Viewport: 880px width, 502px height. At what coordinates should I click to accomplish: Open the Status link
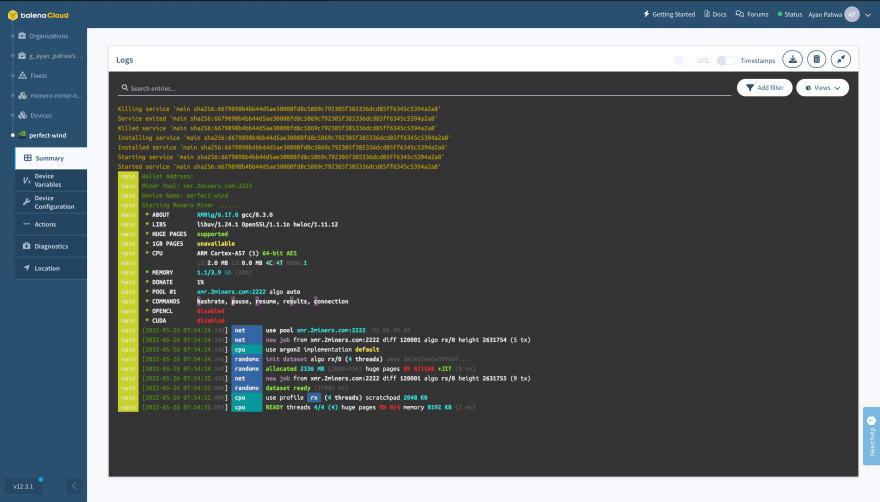point(790,14)
